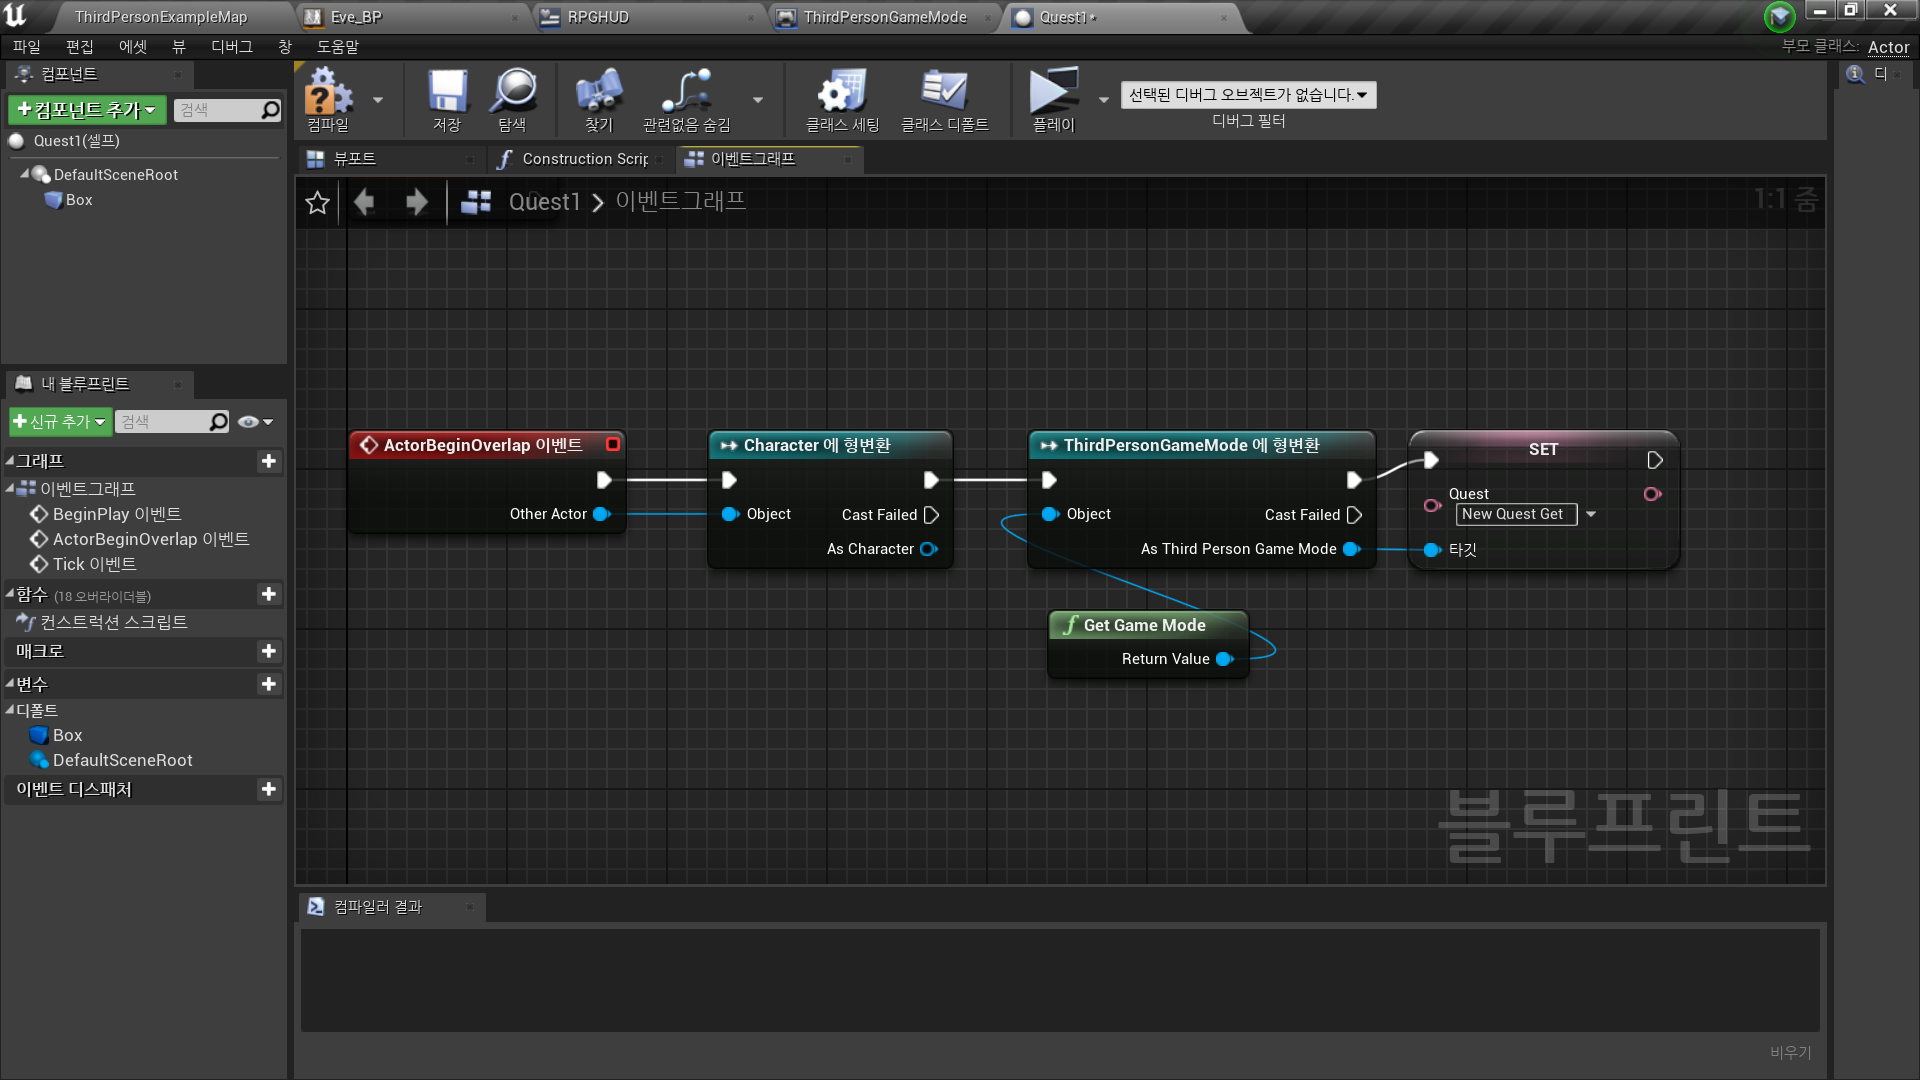Viewport: 1920px width, 1080px height.
Task: Click the favorites star in the graph toolbar
Action: point(317,202)
